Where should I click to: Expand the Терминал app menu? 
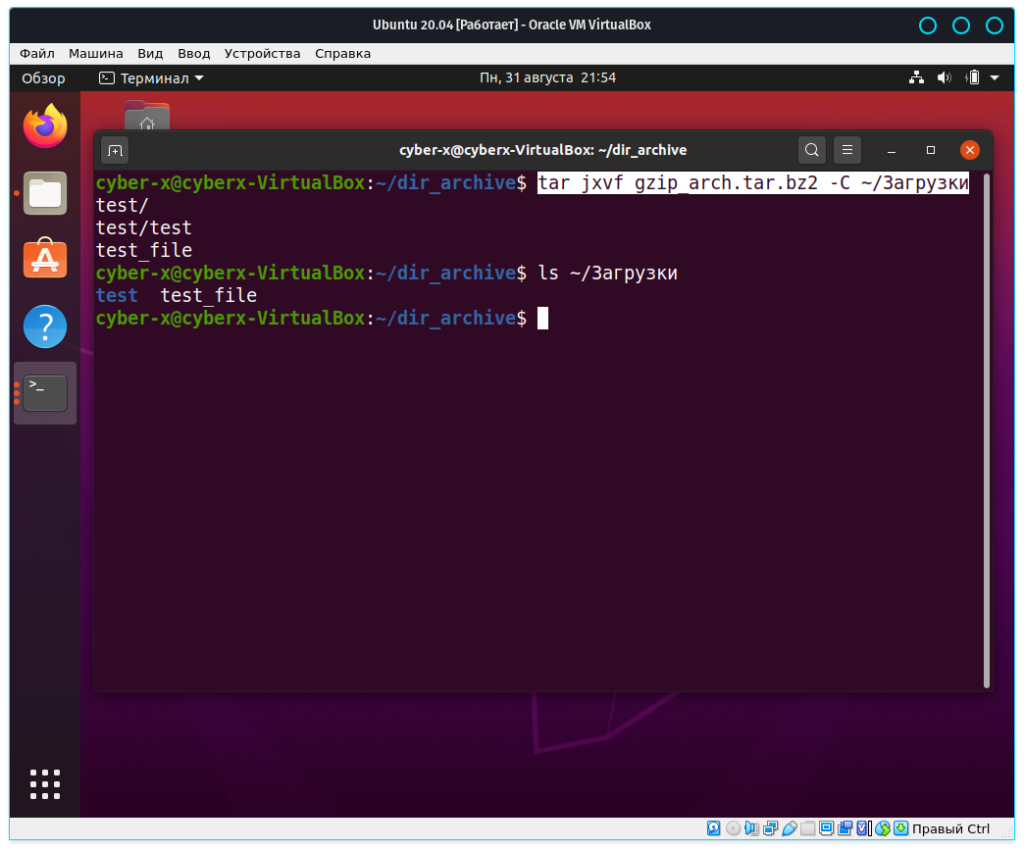point(151,78)
